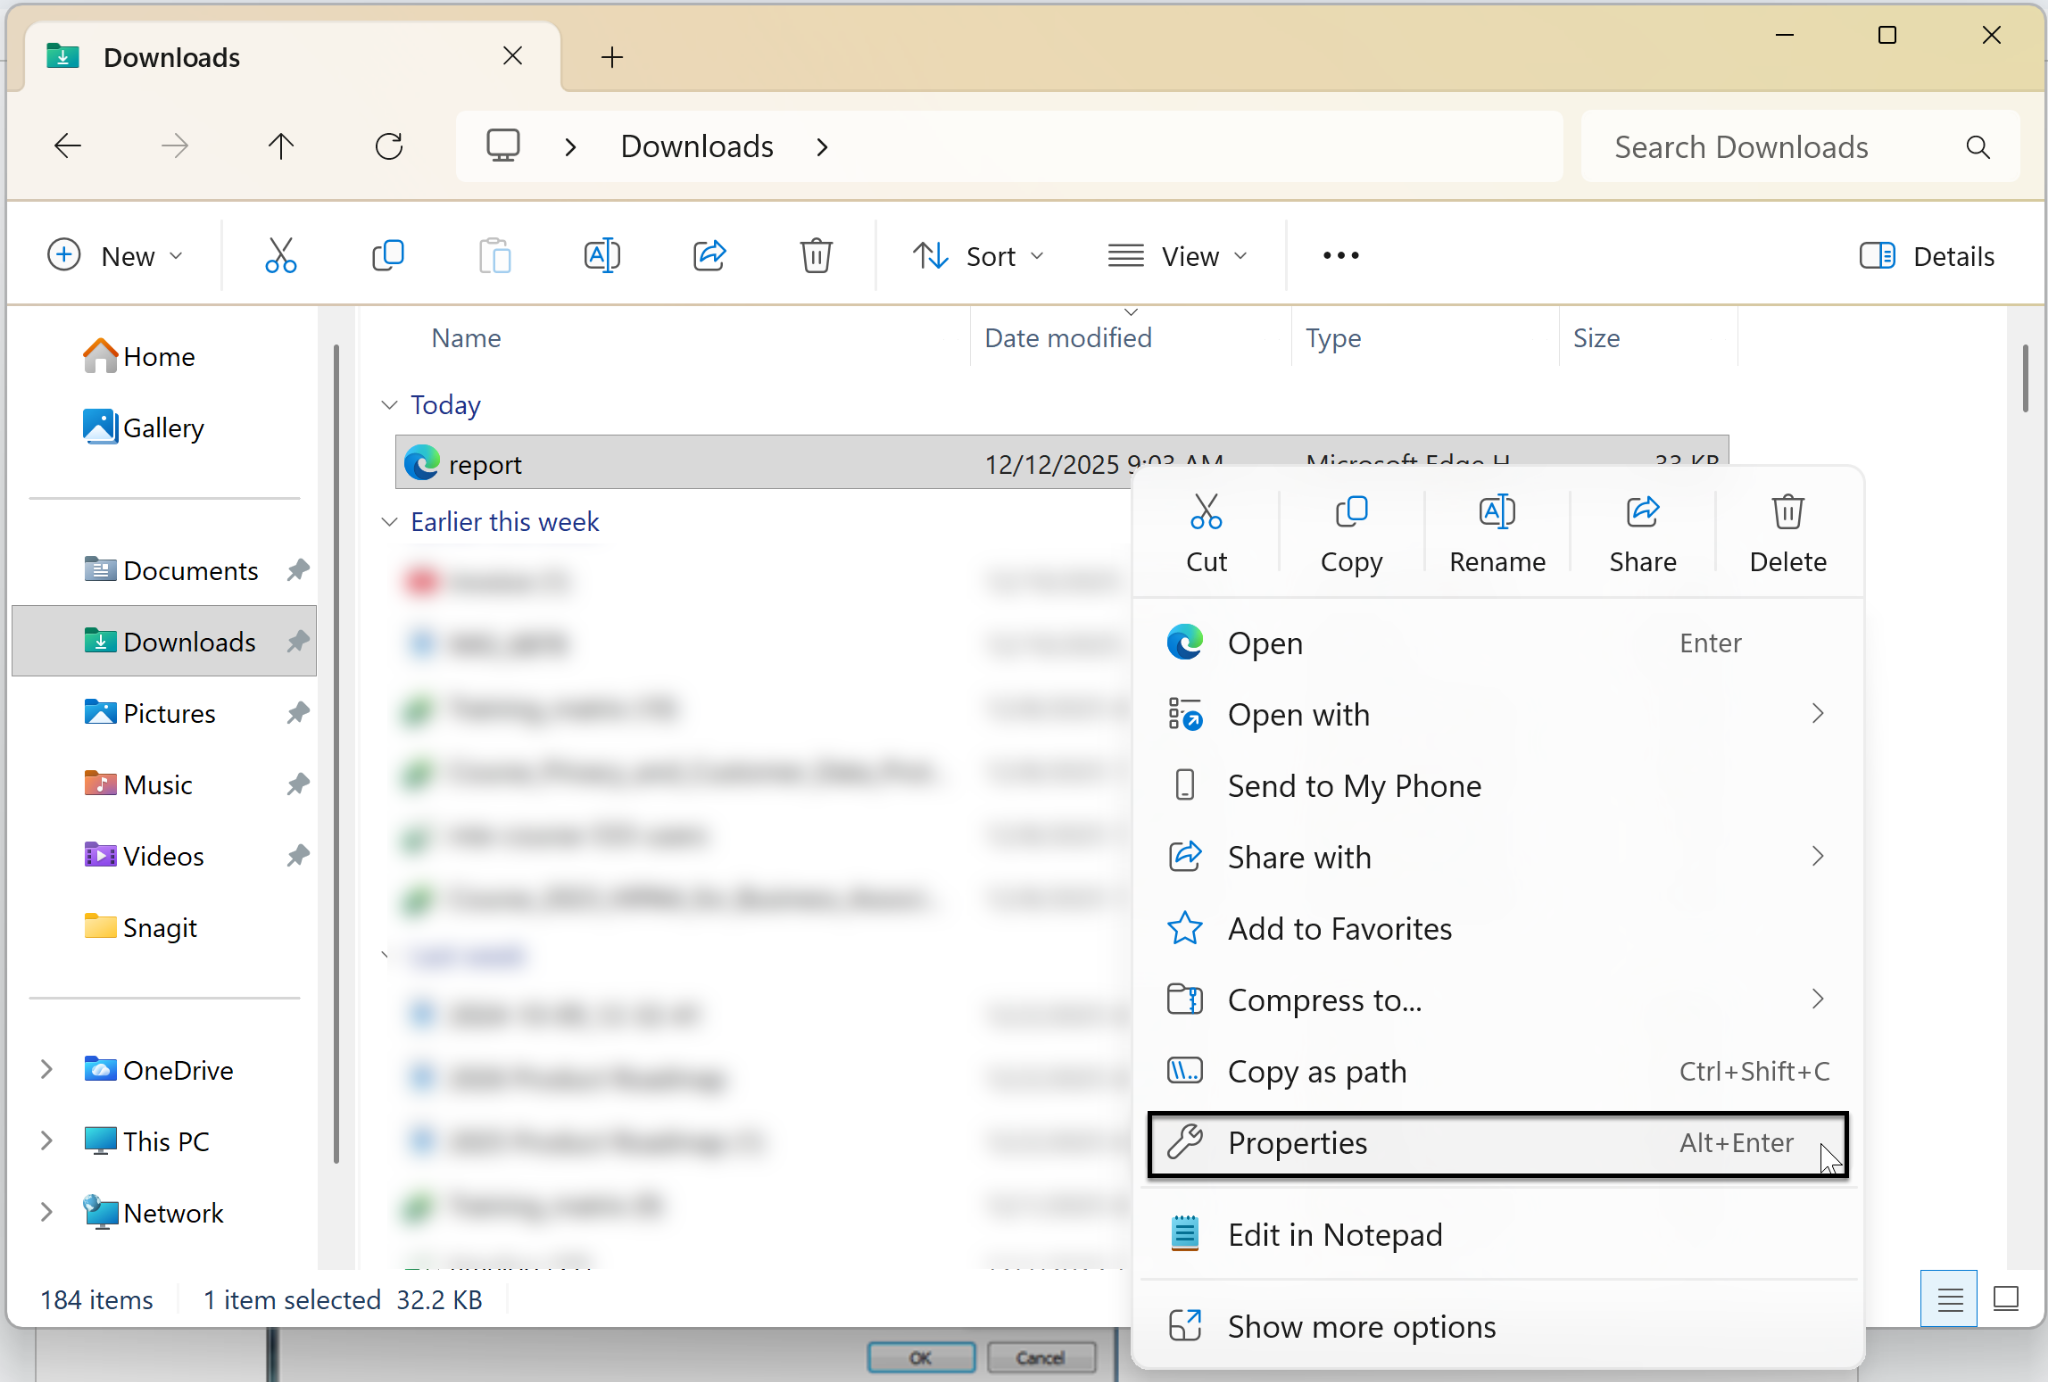Expand the This PC tree node

tap(46, 1141)
